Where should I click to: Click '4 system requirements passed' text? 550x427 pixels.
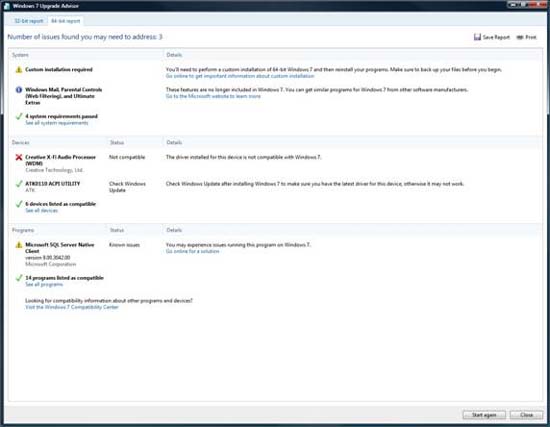61,116
